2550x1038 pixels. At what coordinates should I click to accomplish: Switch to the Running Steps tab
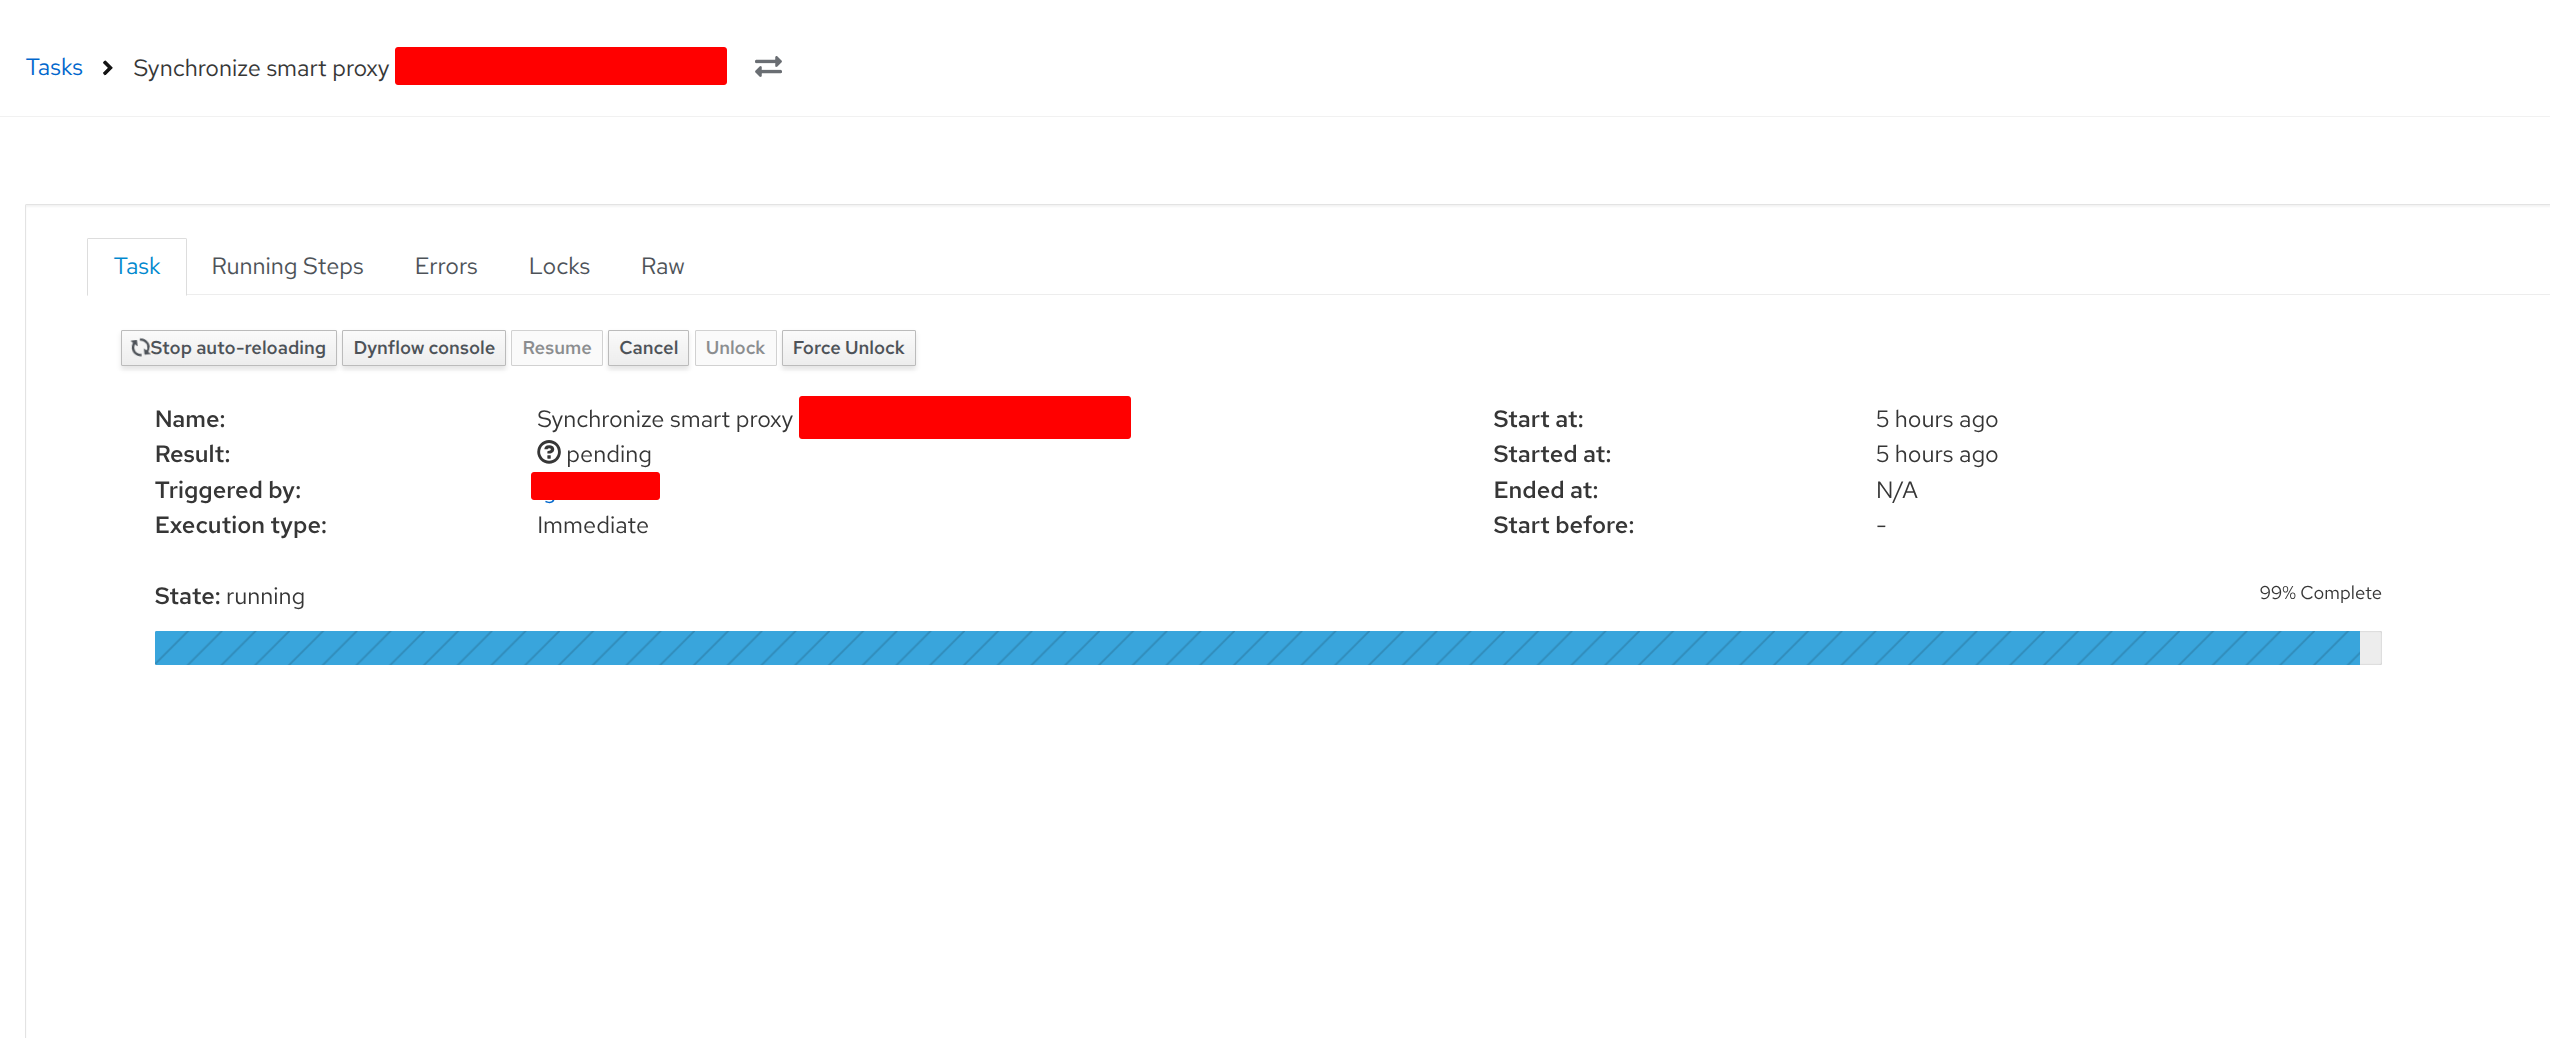click(x=287, y=266)
